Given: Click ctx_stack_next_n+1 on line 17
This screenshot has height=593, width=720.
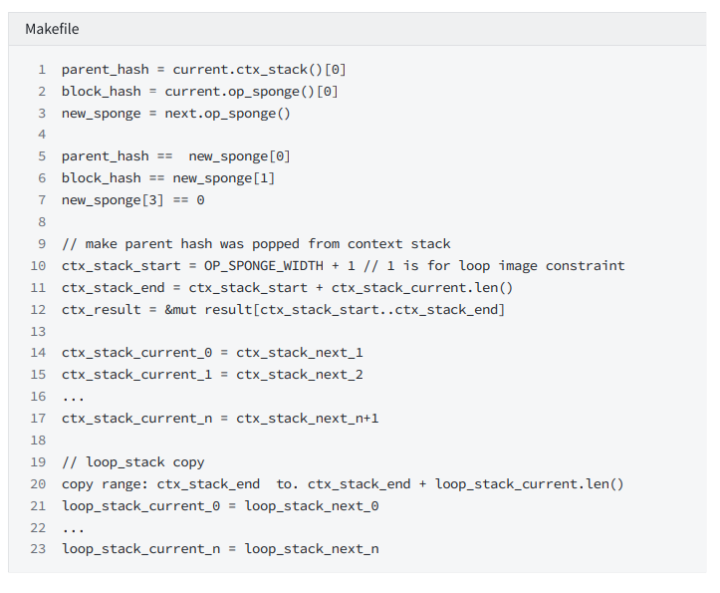Looking at the screenshot, I should pos(307,418).
